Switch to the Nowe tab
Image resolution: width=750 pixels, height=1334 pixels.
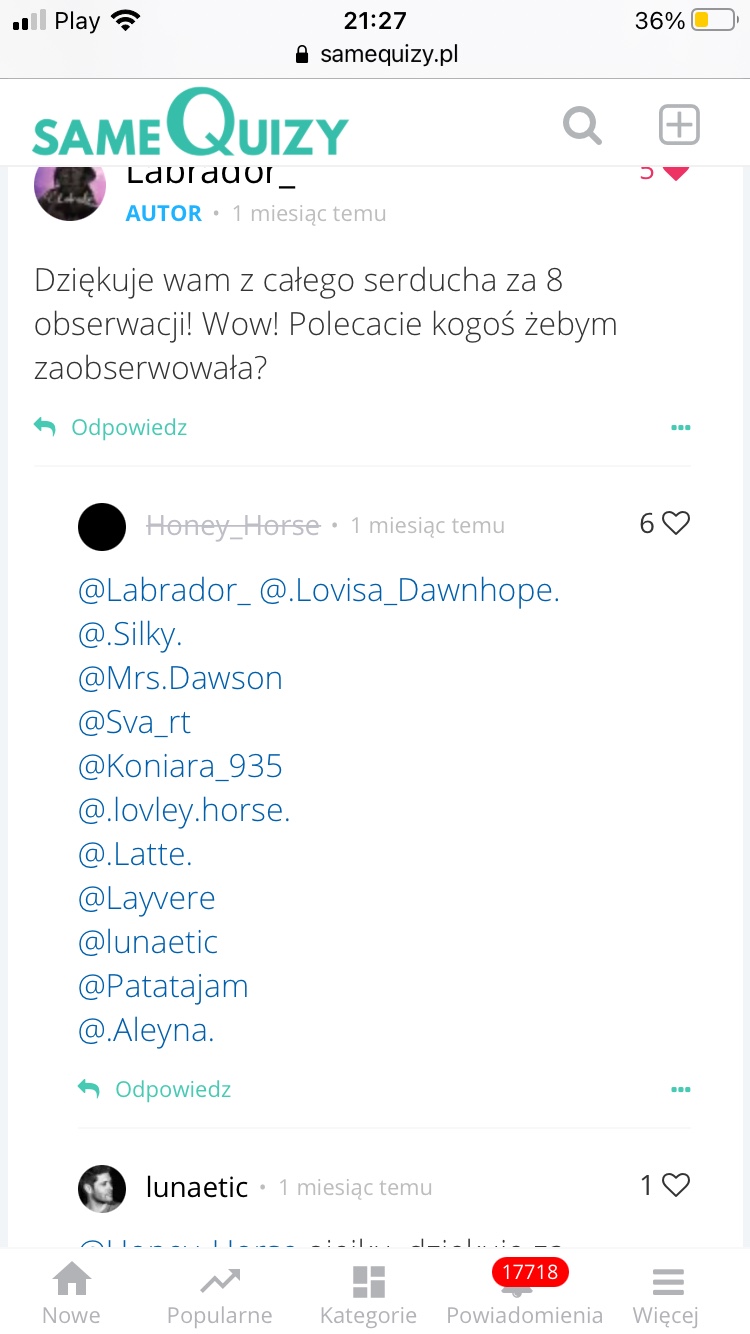point(71,1295)
